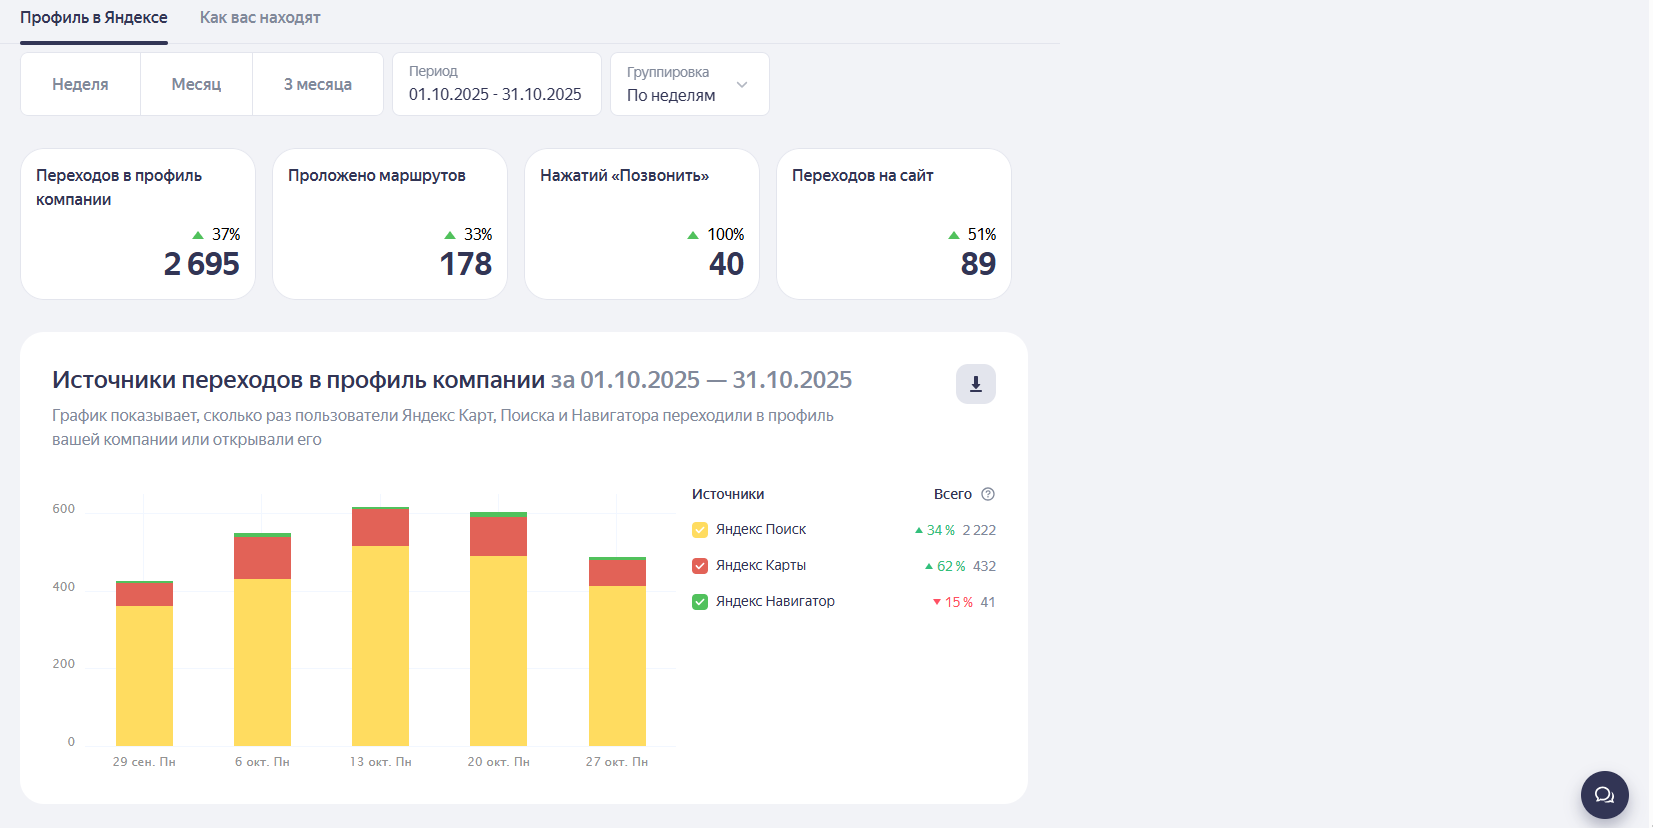This screenshot has width=1653, height=828.
Task: Click the 33% growth indicator
Action: click(468, 234)
